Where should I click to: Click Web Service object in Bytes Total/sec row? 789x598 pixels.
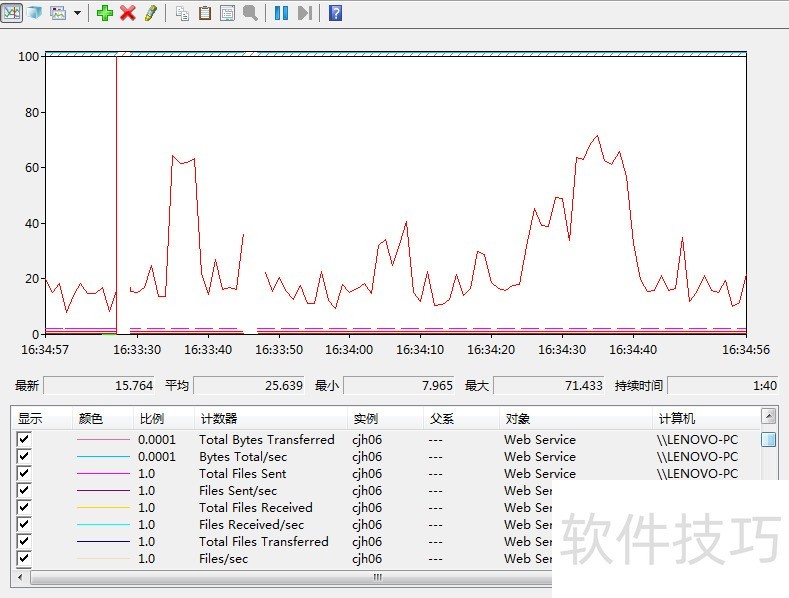[540, 457]
